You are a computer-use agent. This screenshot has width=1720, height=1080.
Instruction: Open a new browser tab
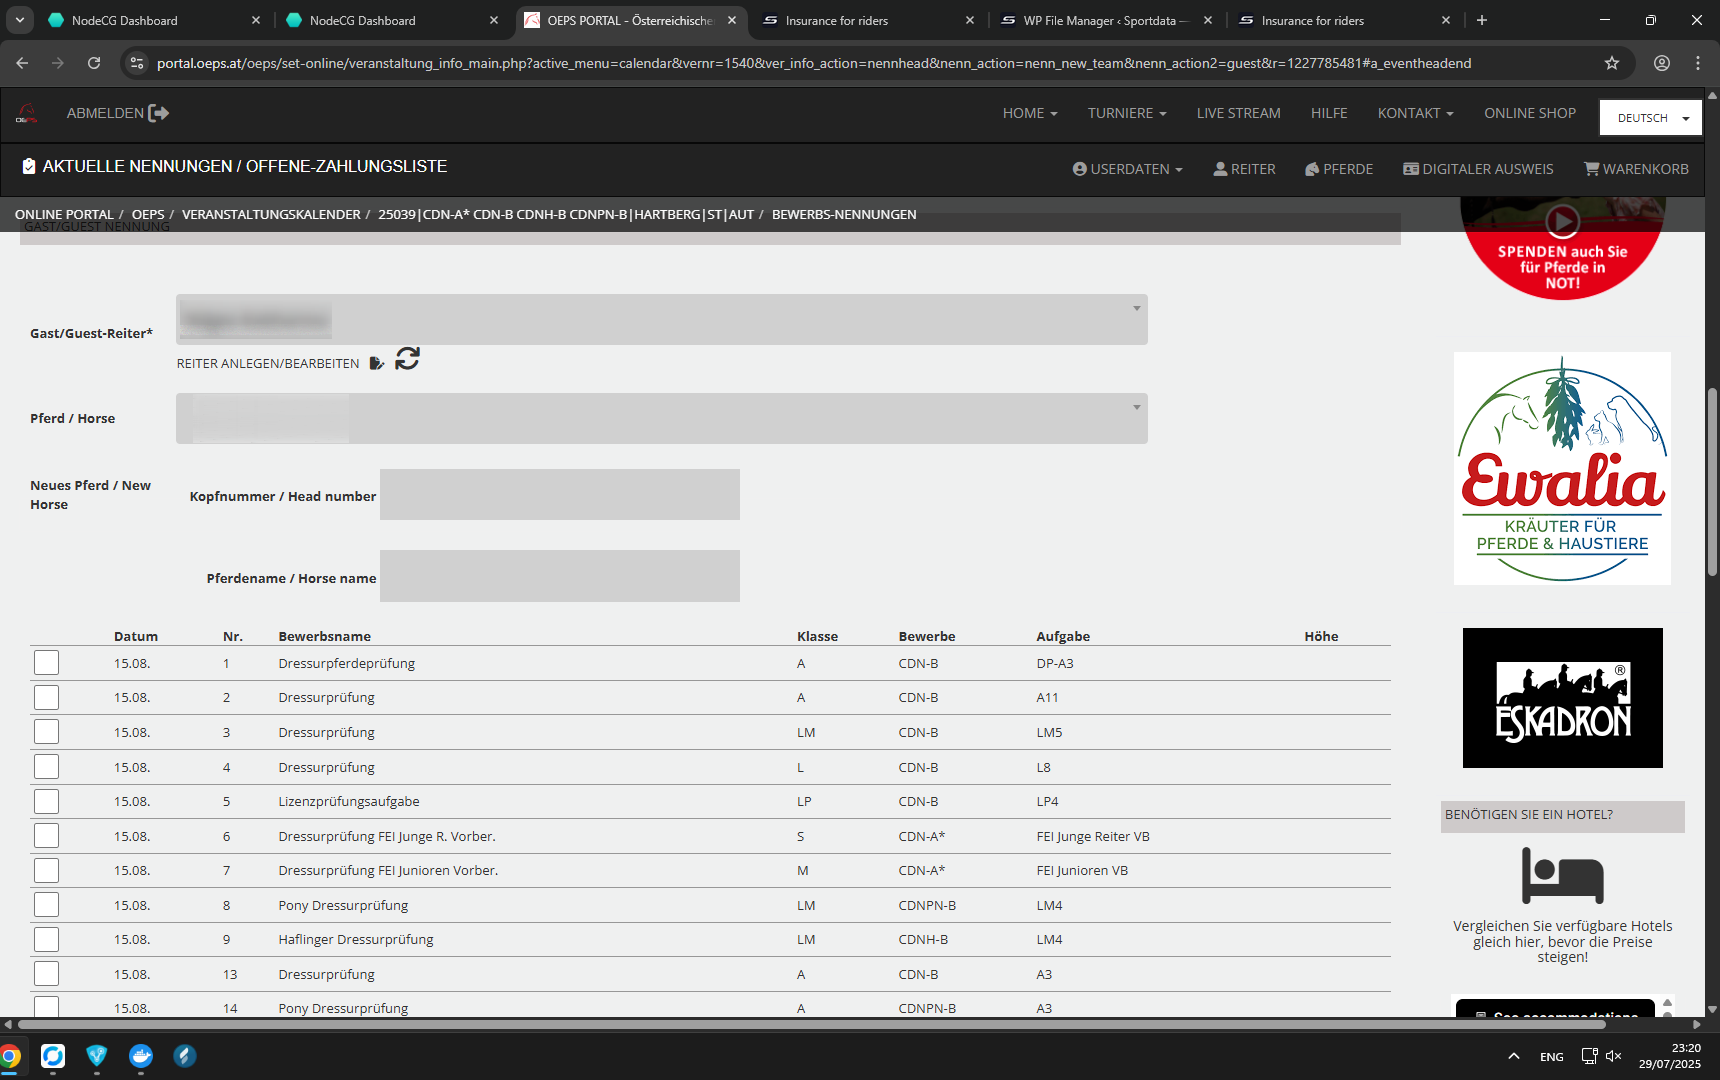click(1482, 20)
